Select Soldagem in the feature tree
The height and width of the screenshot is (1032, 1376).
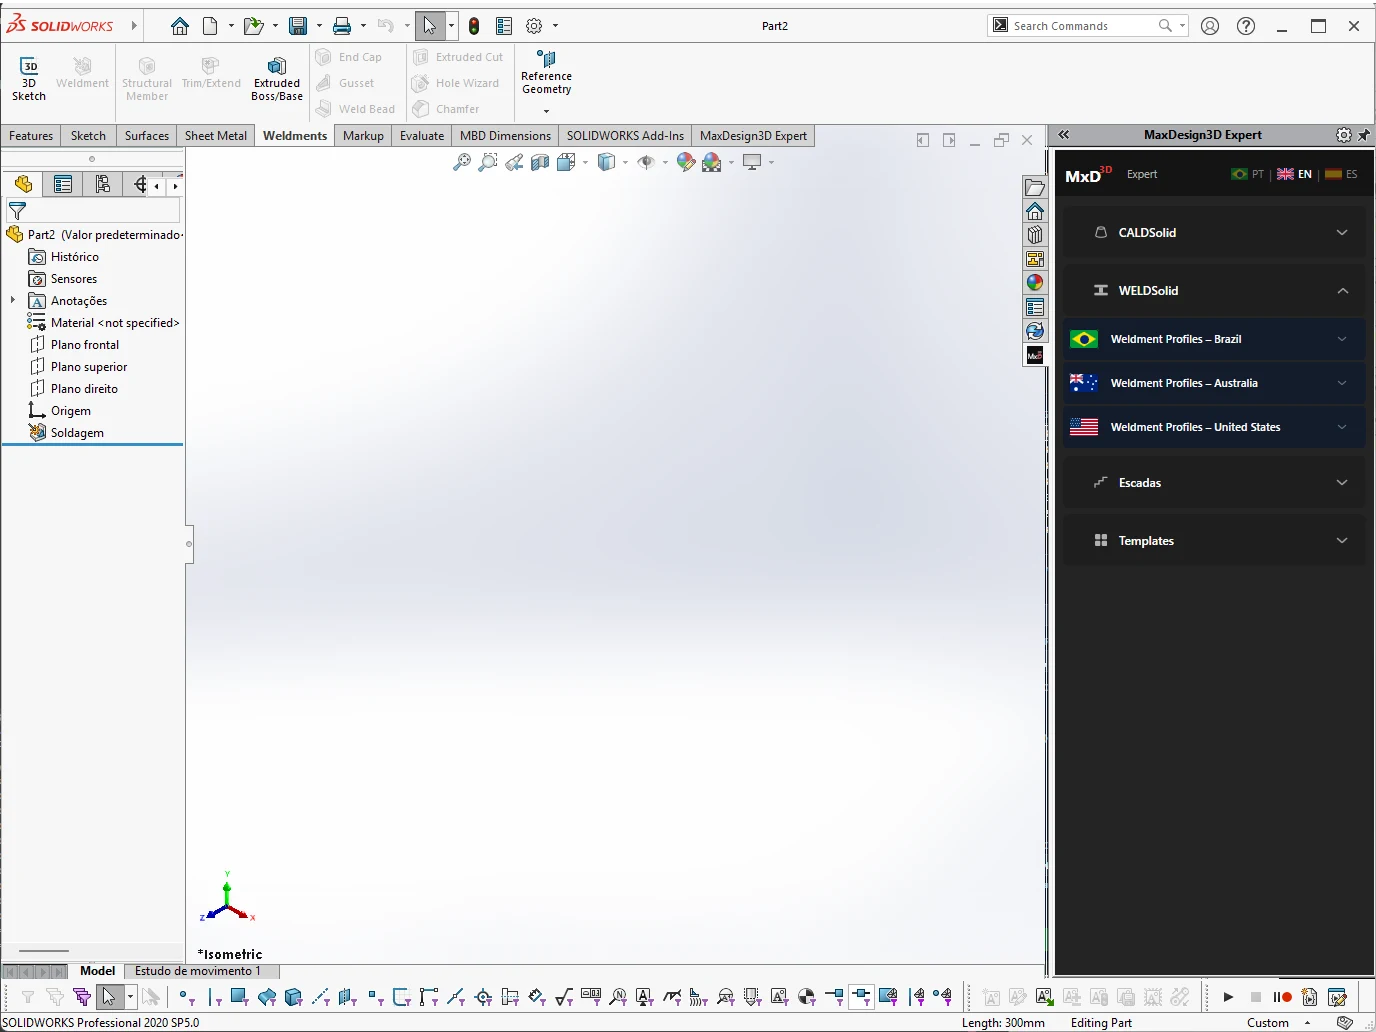click(77, 433)
